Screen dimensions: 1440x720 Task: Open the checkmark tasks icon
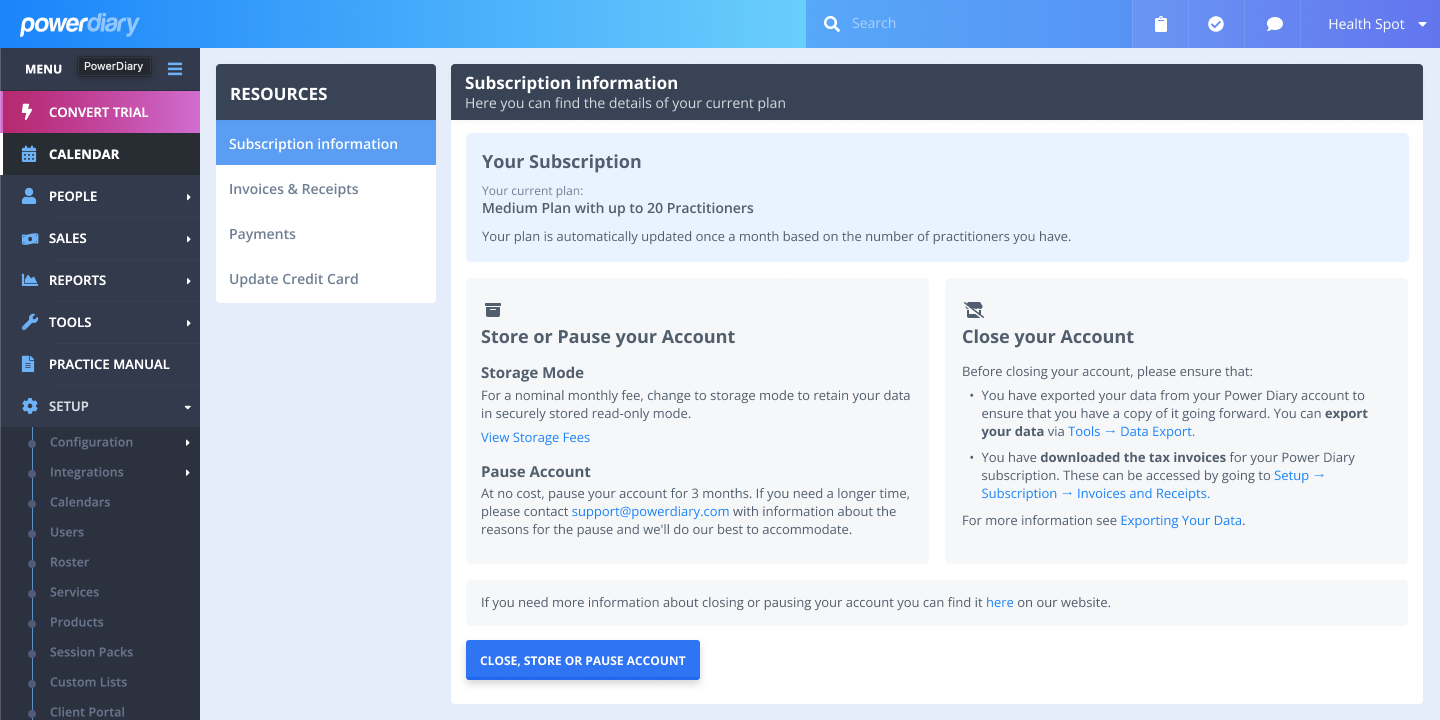tap(1216, 24)
